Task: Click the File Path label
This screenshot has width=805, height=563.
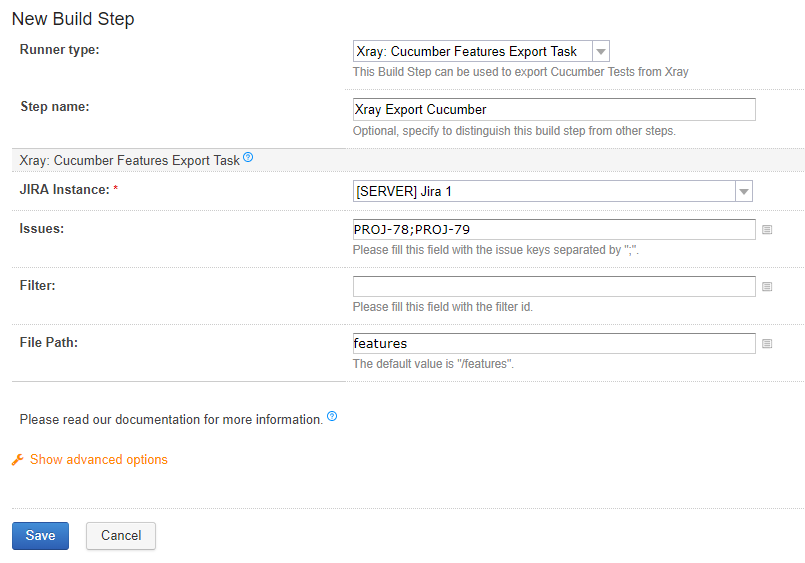Action: coord(49,342)
